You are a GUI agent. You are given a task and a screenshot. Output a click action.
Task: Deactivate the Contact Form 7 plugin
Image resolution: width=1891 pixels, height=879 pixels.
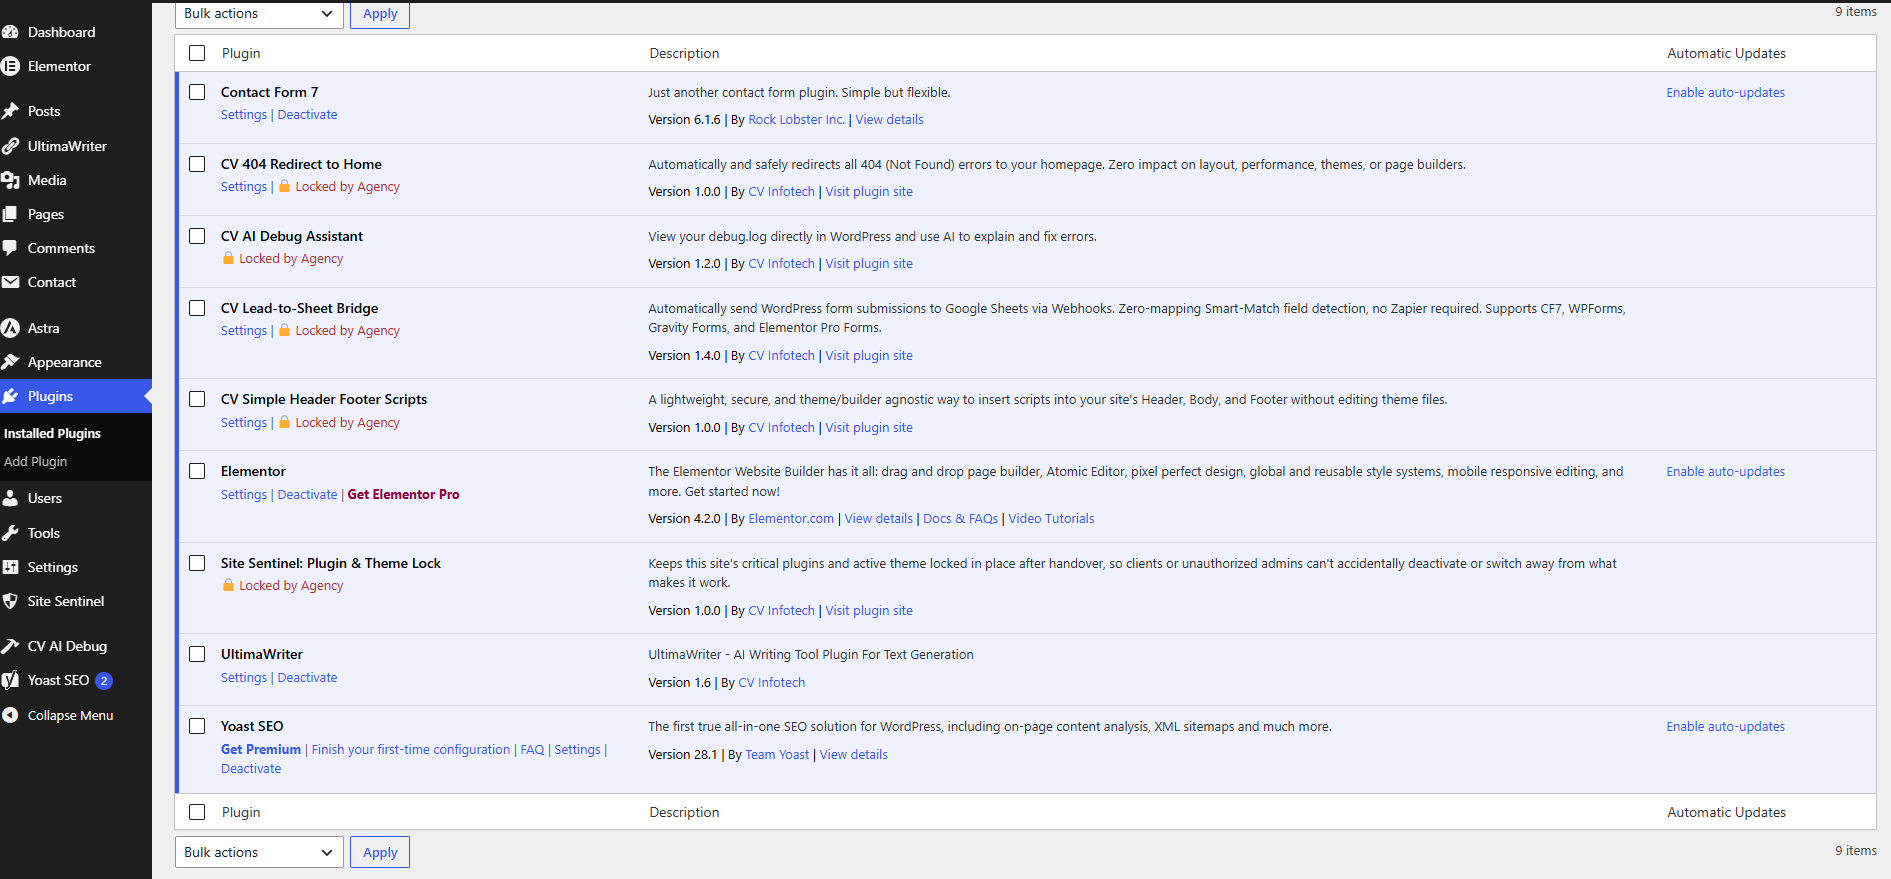click(x=307, y=115)
